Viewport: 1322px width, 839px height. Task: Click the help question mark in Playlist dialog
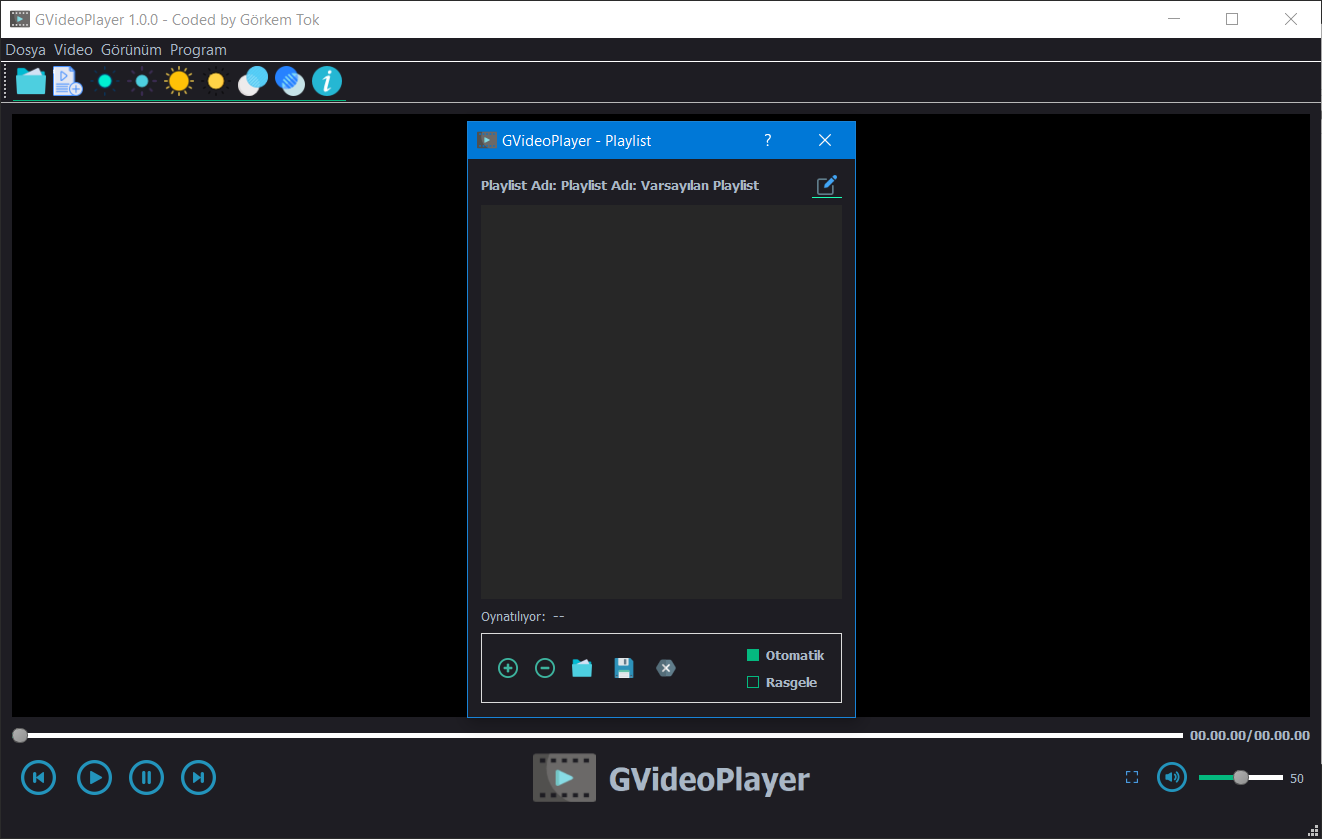[768, 141]
